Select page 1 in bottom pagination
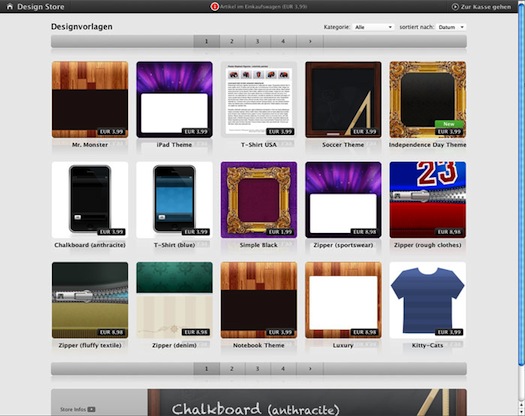The image size is (525, 416). click(x=207, y=368)
